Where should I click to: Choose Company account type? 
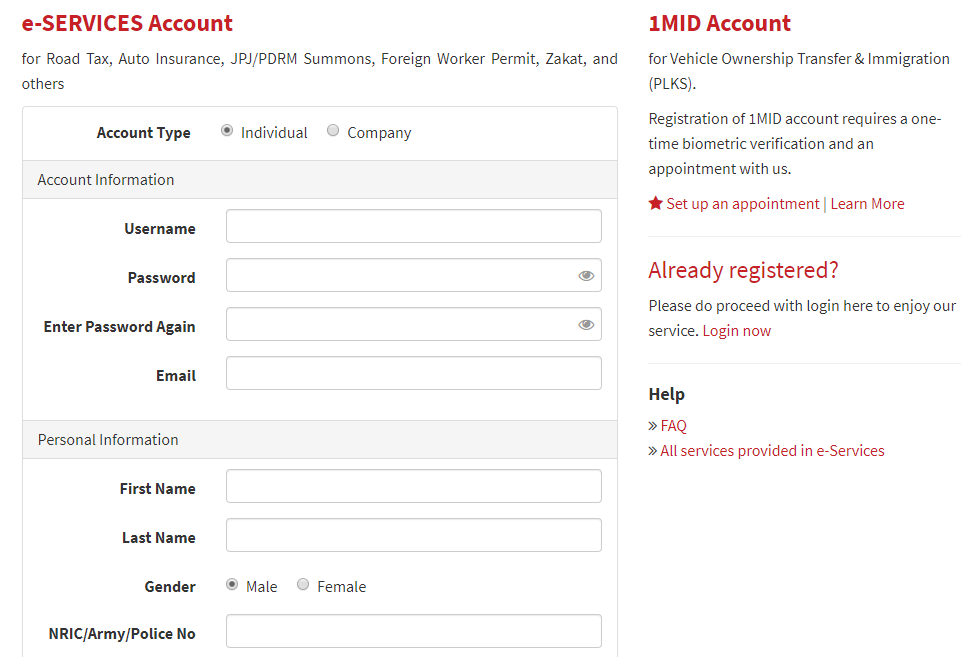[333, 131]
